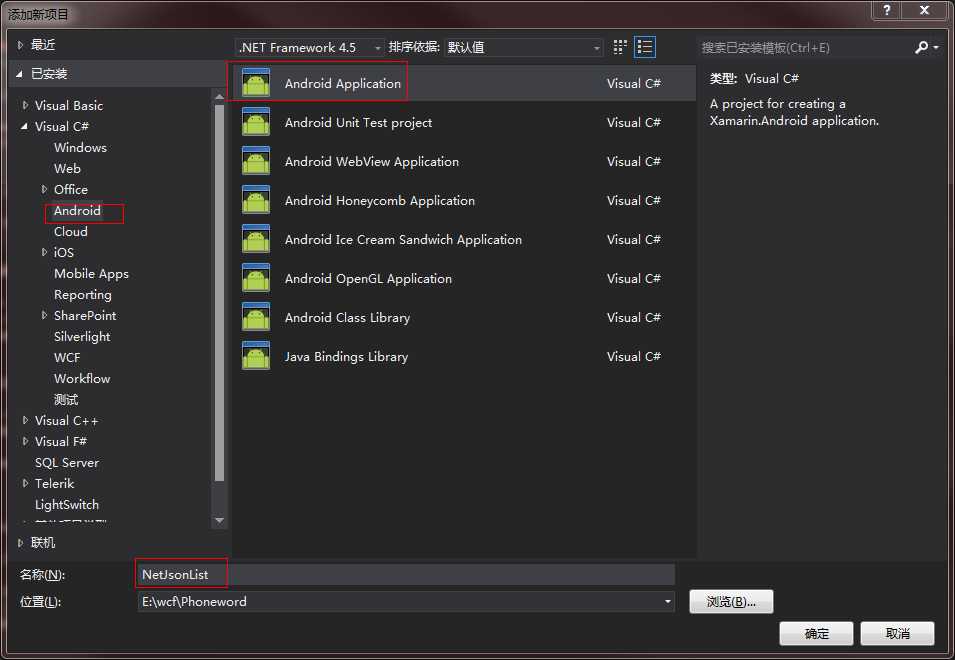Viewport: 955px width, 660px height.
Task: Expand the 联机 section
Action: pyautogui.click(x=20, y=542)
